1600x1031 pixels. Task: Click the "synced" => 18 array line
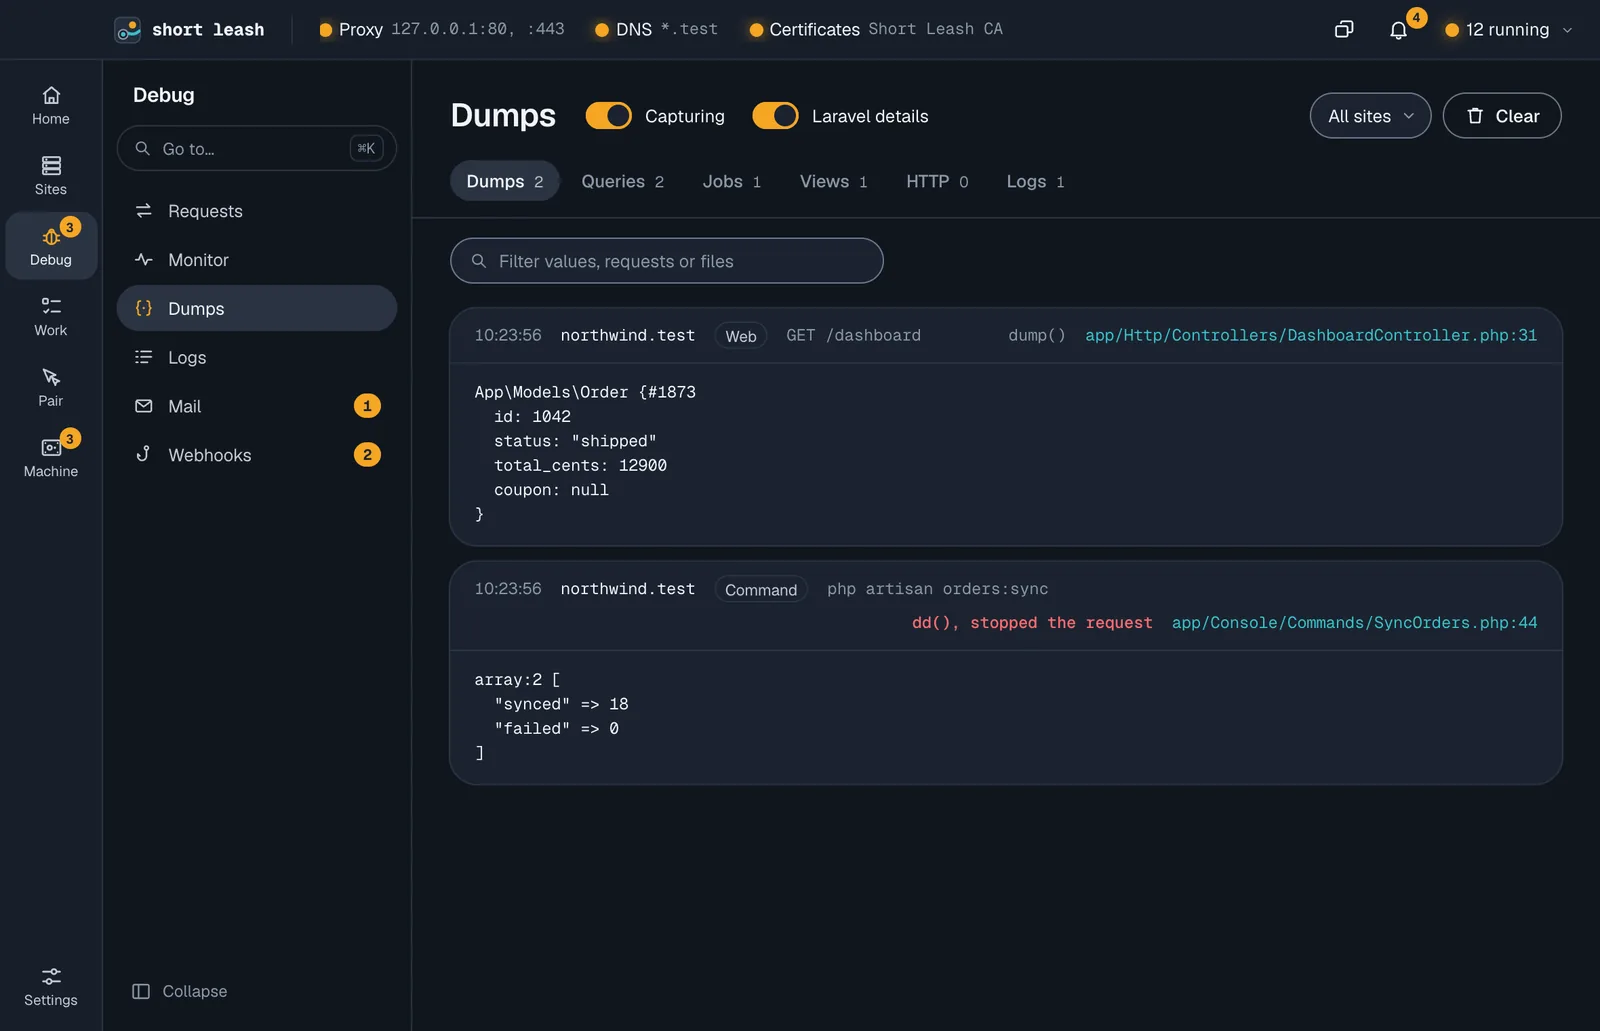[561, 704]
